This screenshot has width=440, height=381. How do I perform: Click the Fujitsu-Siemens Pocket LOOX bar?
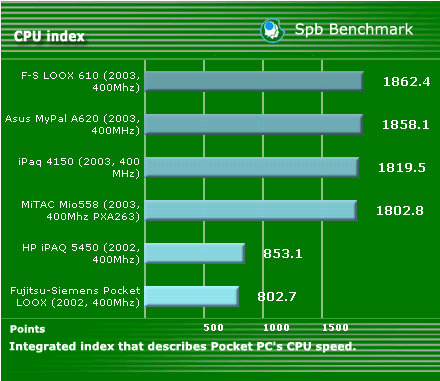point(192,296)
